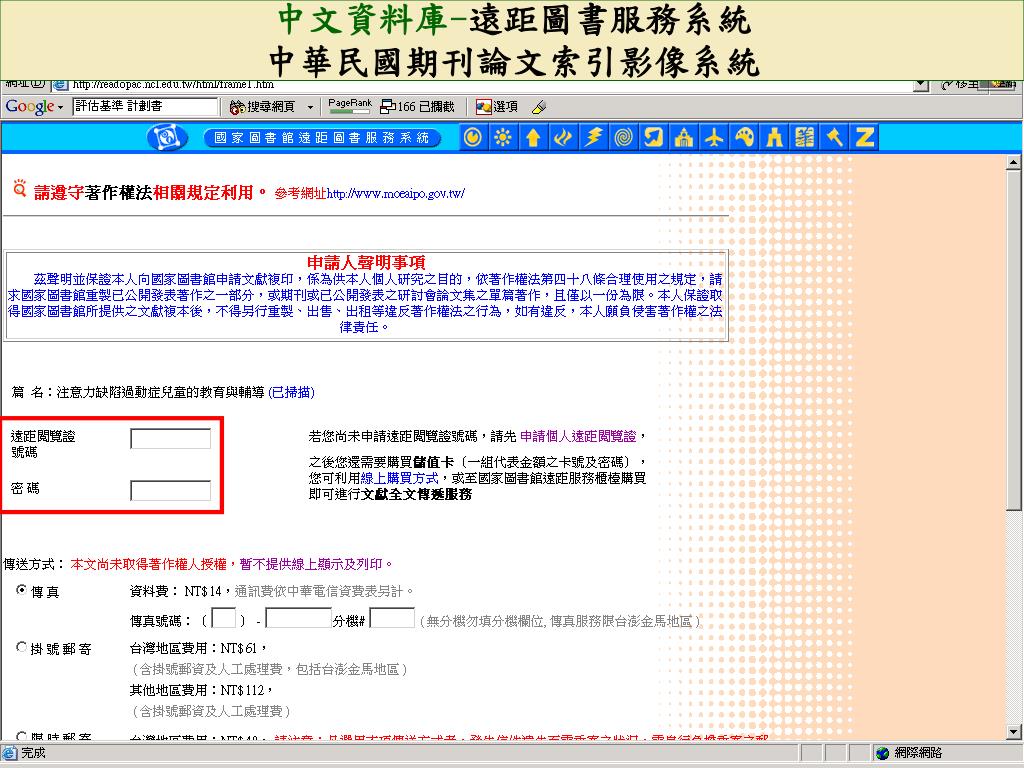Select the 掛號郵寄 registered mail radio button
The width and height of the screenshot is (1024, 768).
(x=22, y=647)
